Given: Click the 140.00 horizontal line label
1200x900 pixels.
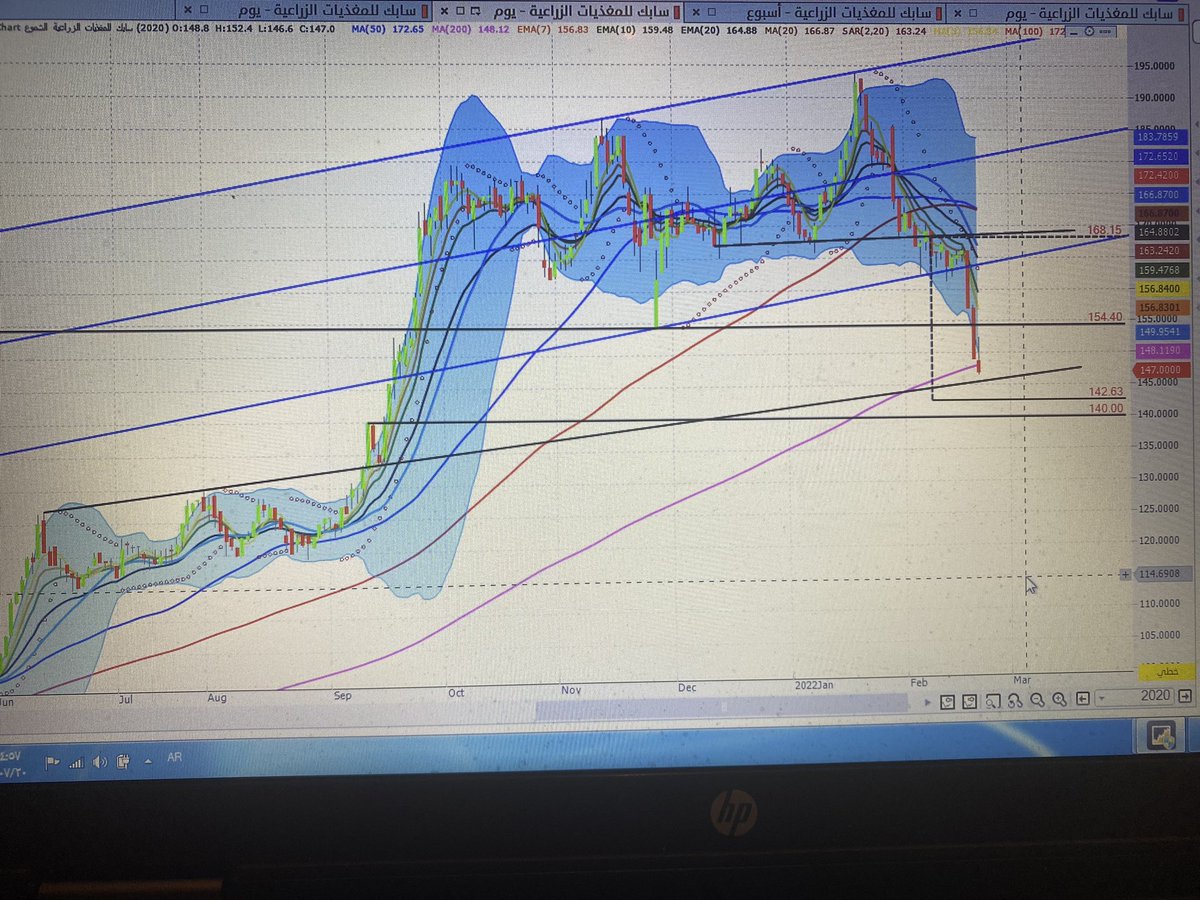Looking at the screenshot, I should tap(1106, 408).
